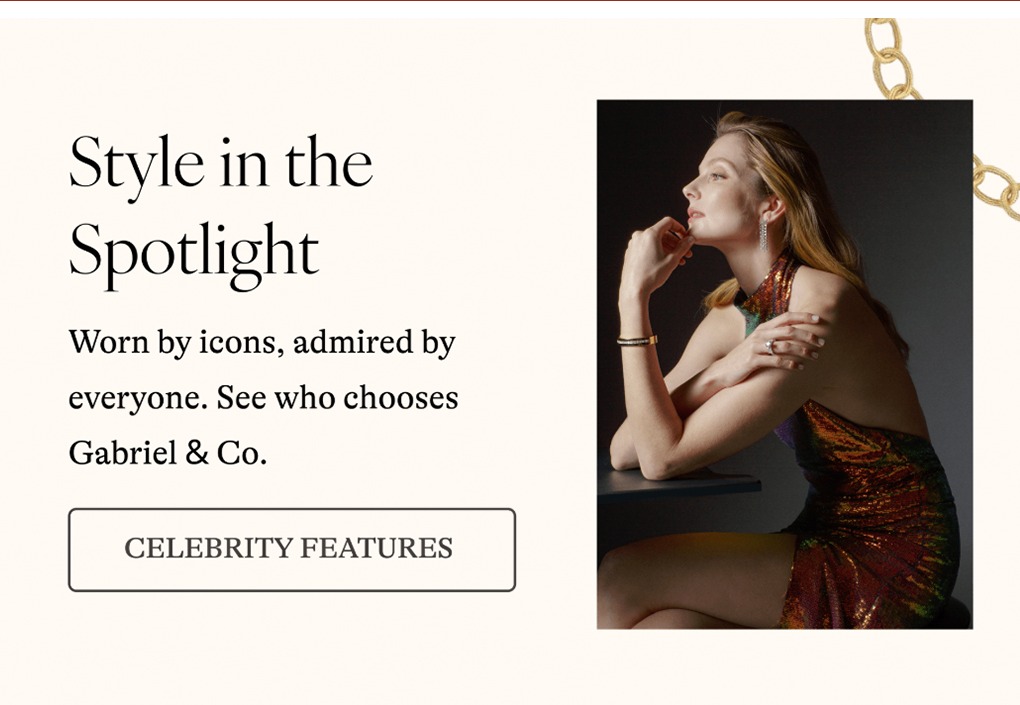1020x705 pixels.
Task: Click the top red banner border
Action: pos(510,4)
